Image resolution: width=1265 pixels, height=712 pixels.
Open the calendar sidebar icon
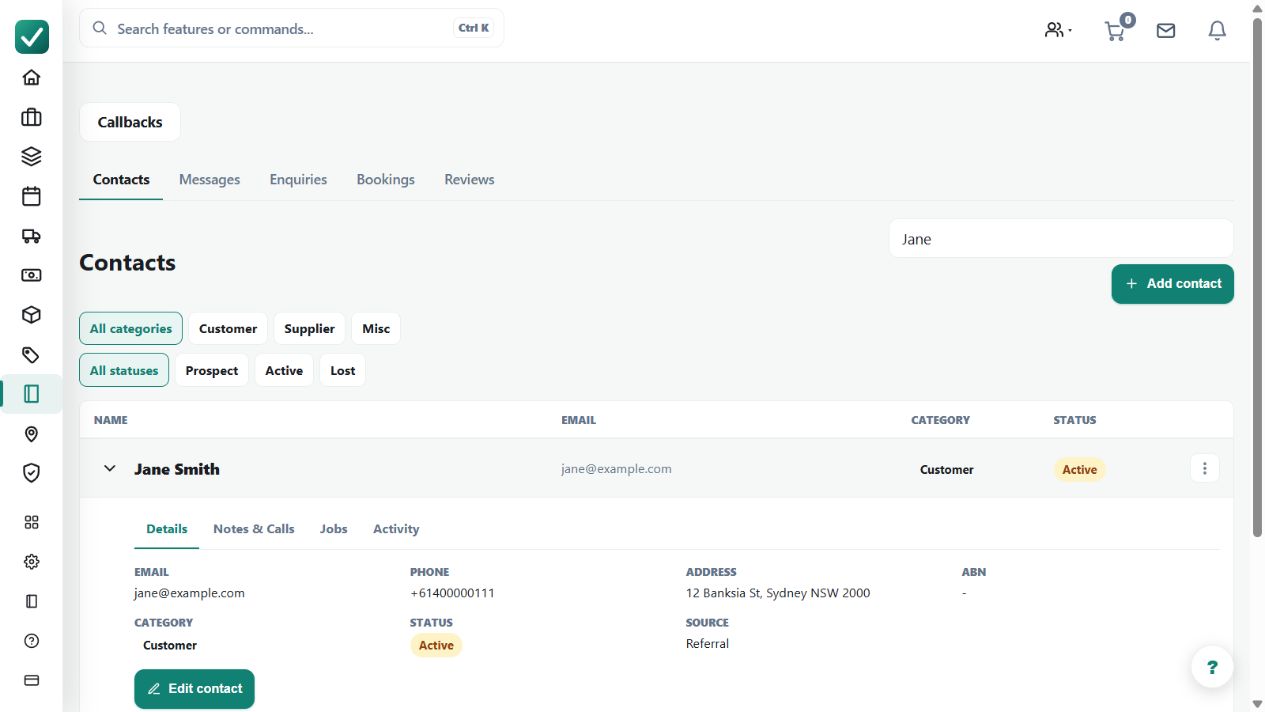pos(31,196)
